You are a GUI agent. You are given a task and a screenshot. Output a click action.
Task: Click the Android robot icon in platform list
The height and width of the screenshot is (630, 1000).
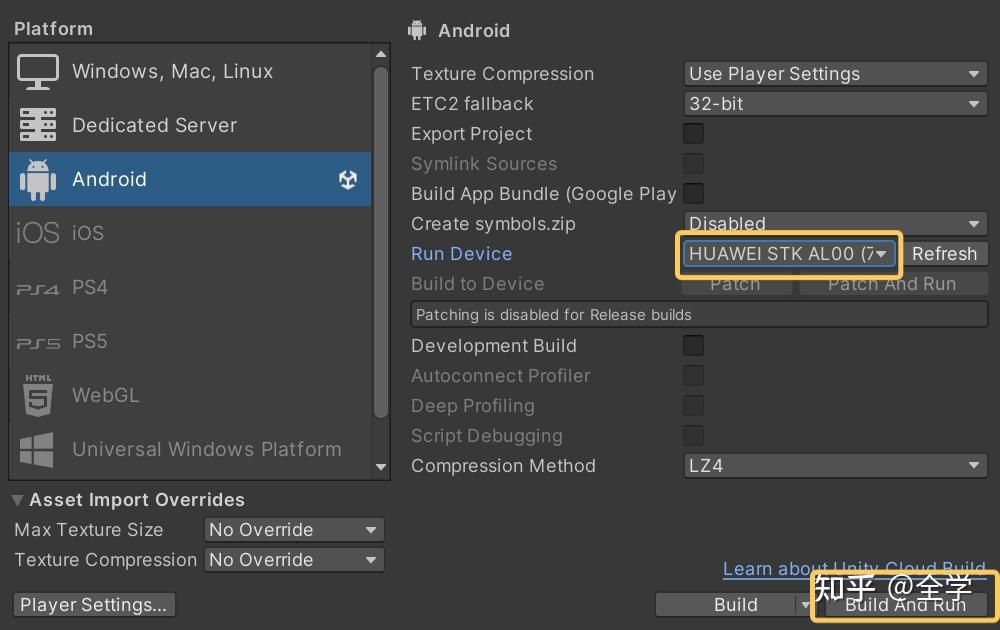coord(38,180)
